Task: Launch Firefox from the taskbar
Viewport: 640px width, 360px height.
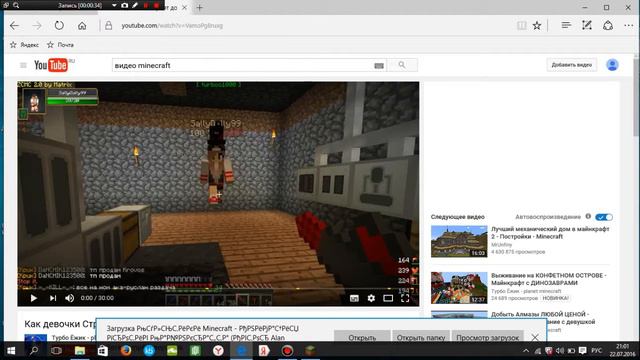Action: point(126,351)
